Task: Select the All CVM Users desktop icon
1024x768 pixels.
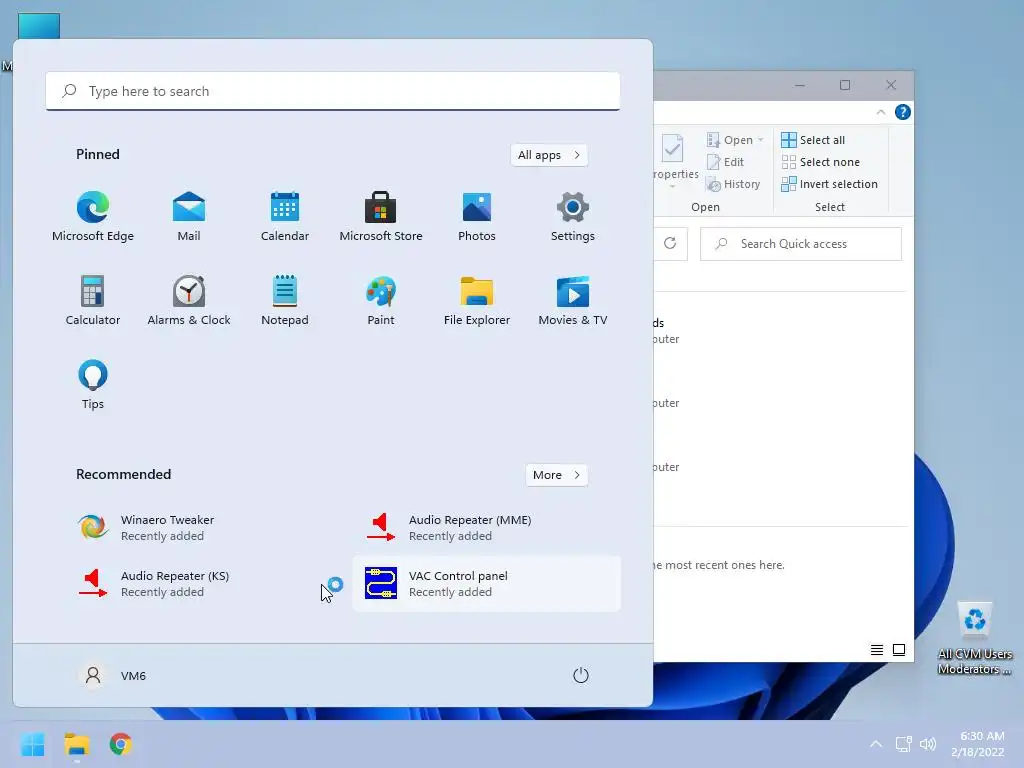Action: (x=974, y=638)
